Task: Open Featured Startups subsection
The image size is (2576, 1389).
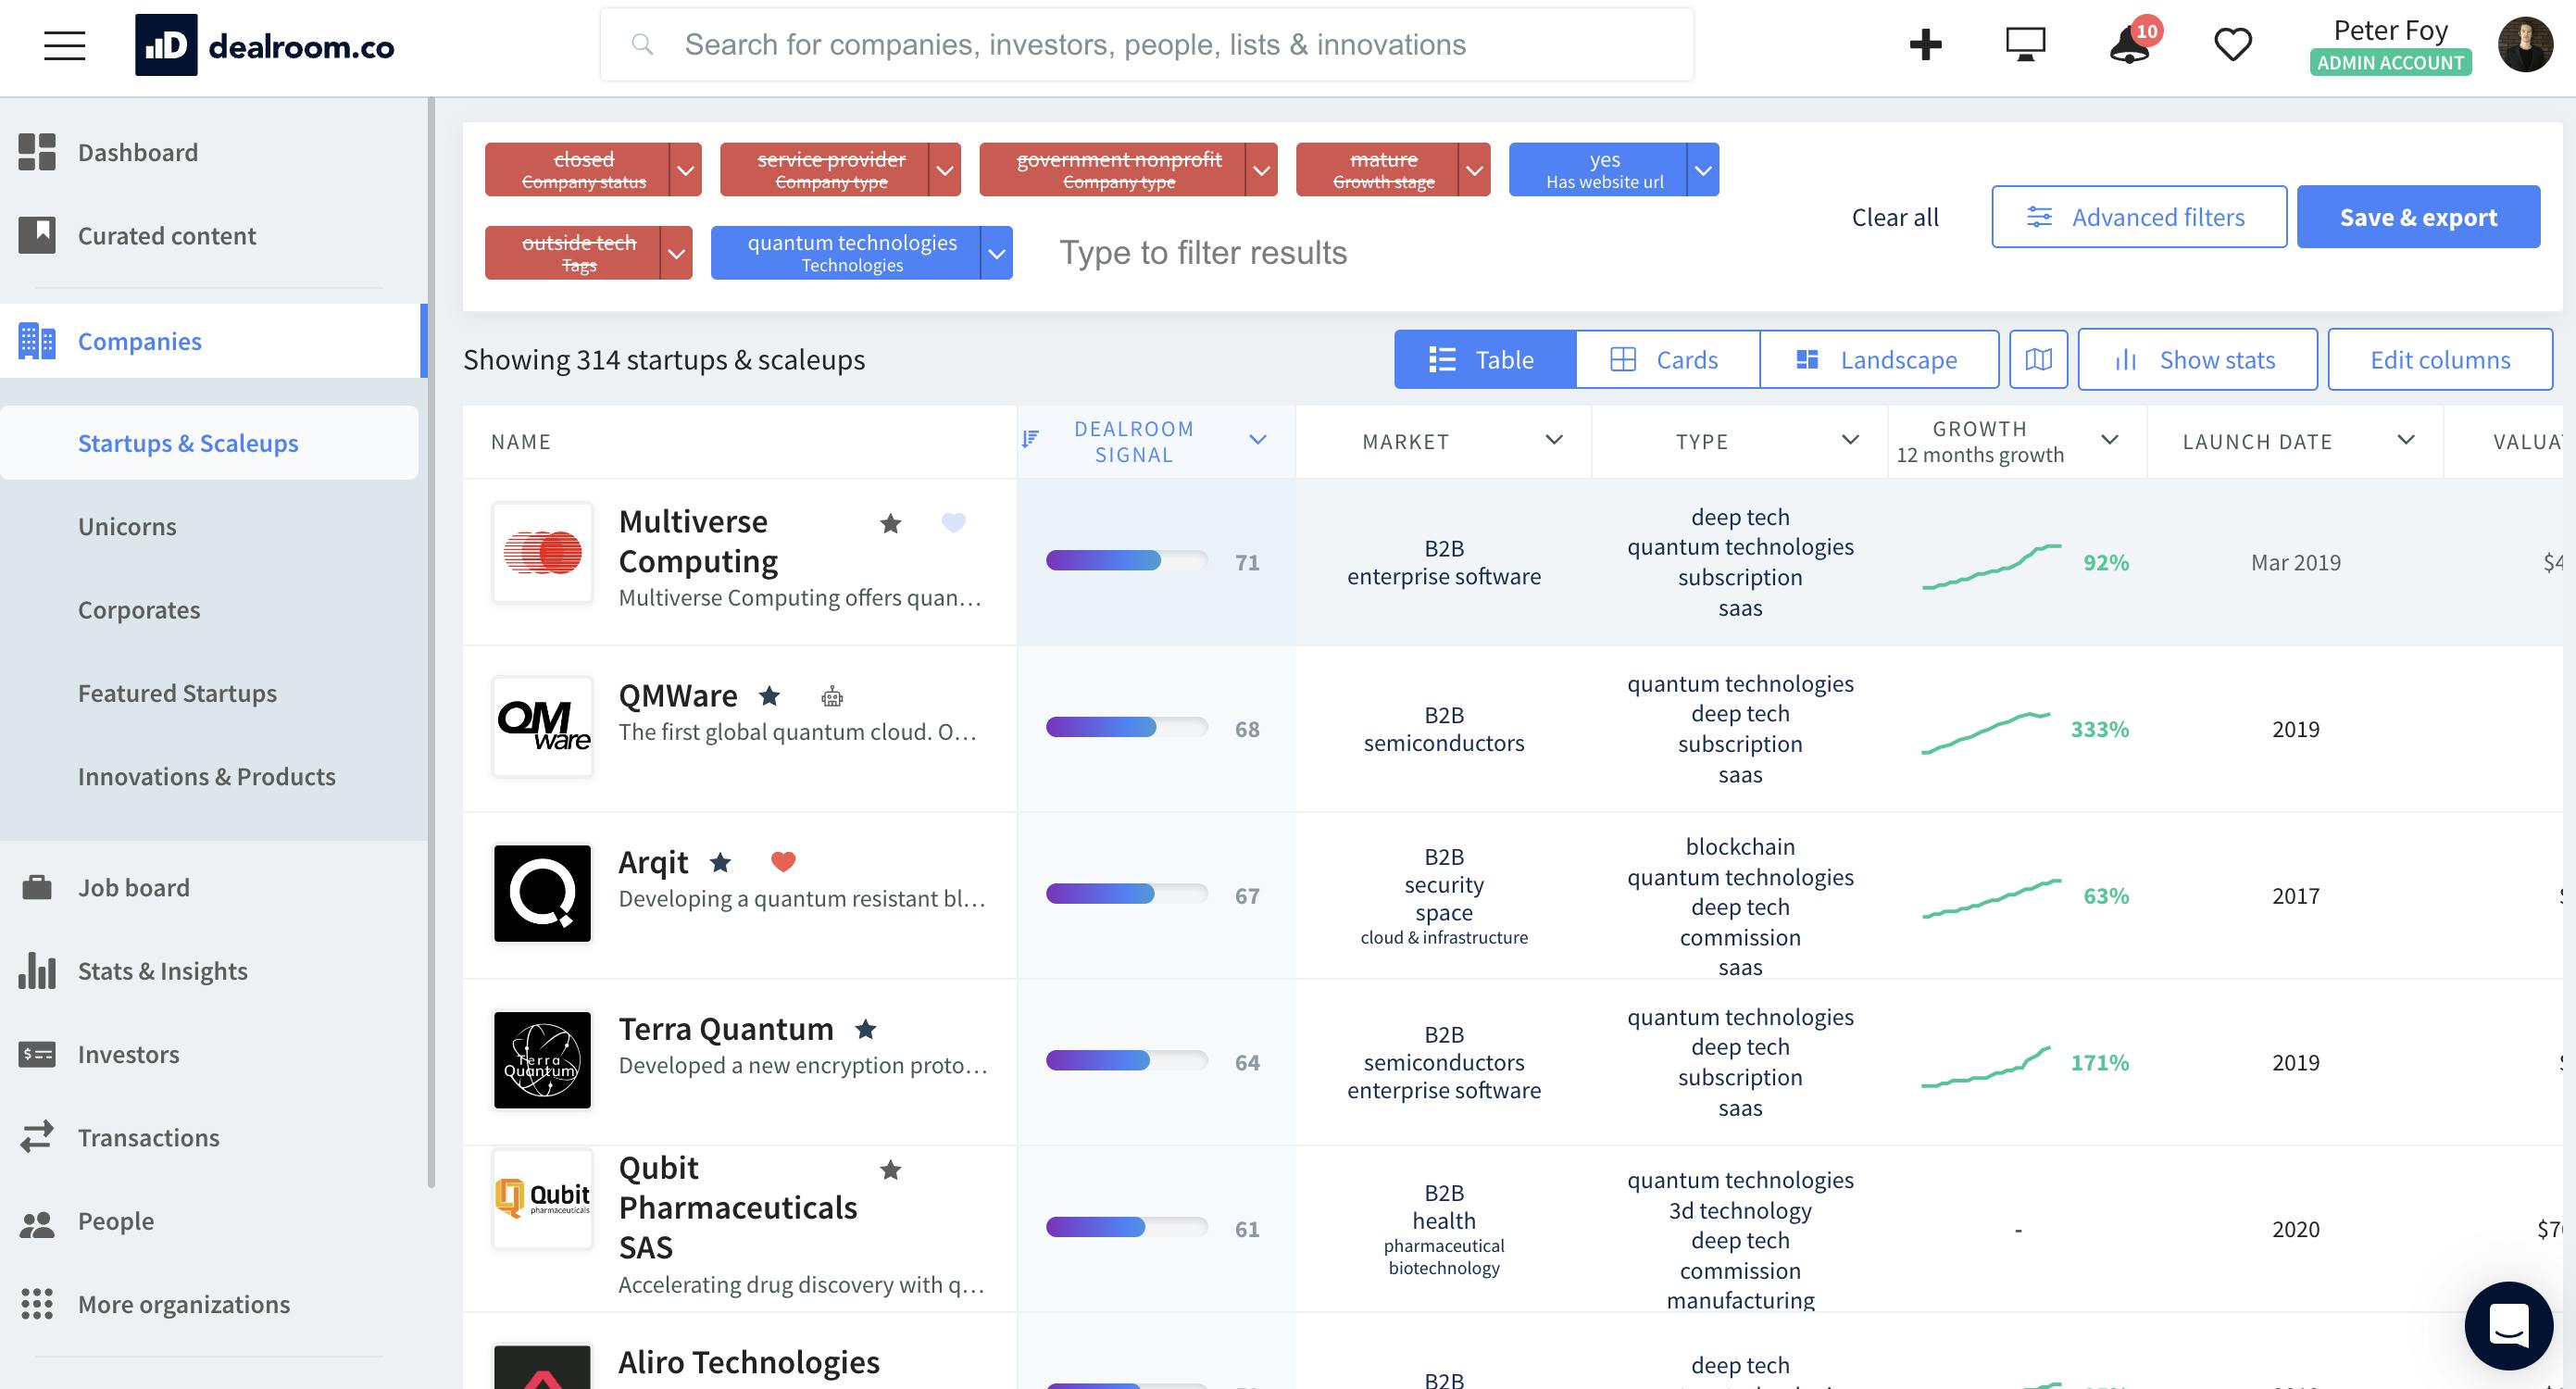Action: tap(177, 693)
